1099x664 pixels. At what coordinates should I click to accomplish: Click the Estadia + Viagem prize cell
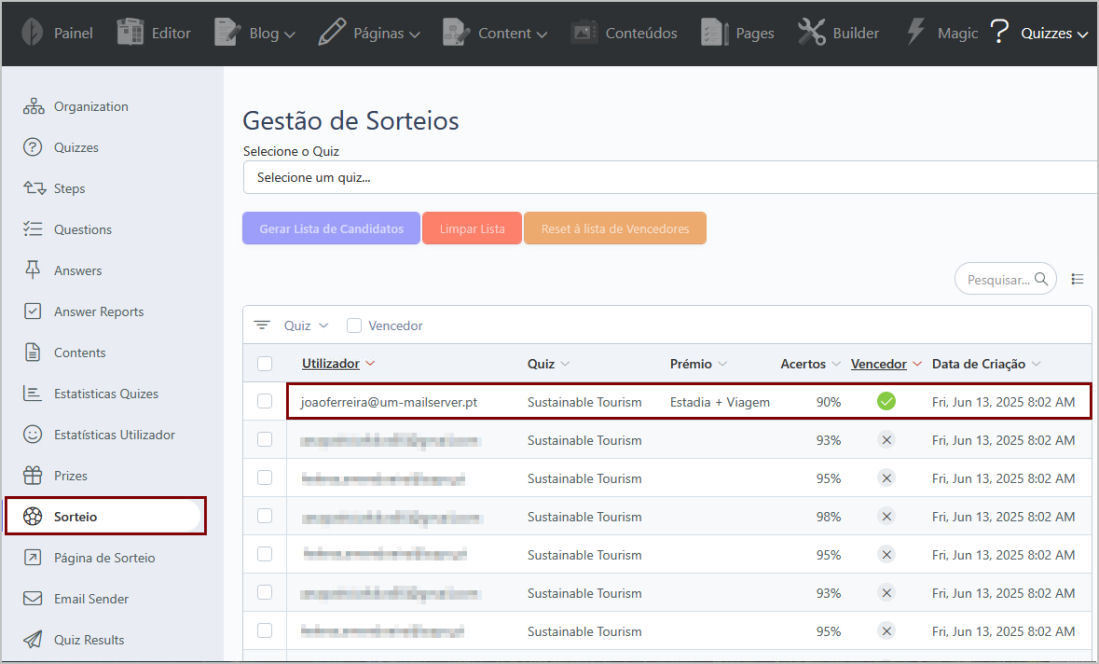[720, 402]
